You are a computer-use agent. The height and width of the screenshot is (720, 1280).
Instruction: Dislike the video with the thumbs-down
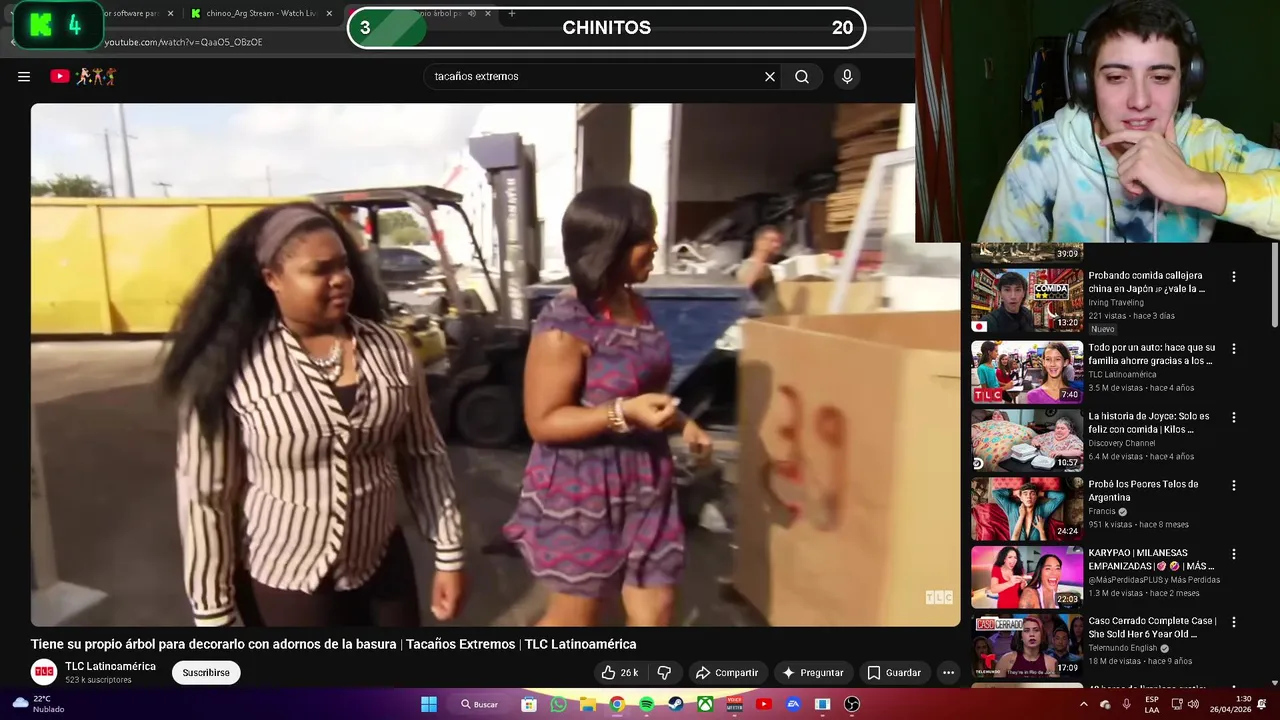coord(664,673)
